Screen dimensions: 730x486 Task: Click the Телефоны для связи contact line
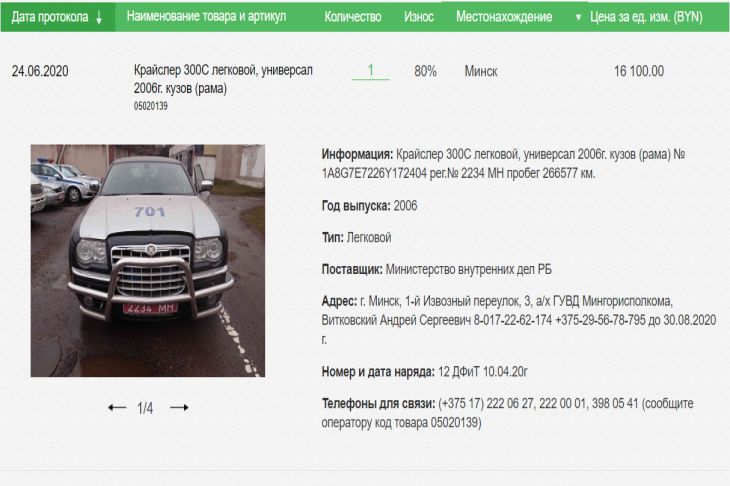click(x=507, y=412)
